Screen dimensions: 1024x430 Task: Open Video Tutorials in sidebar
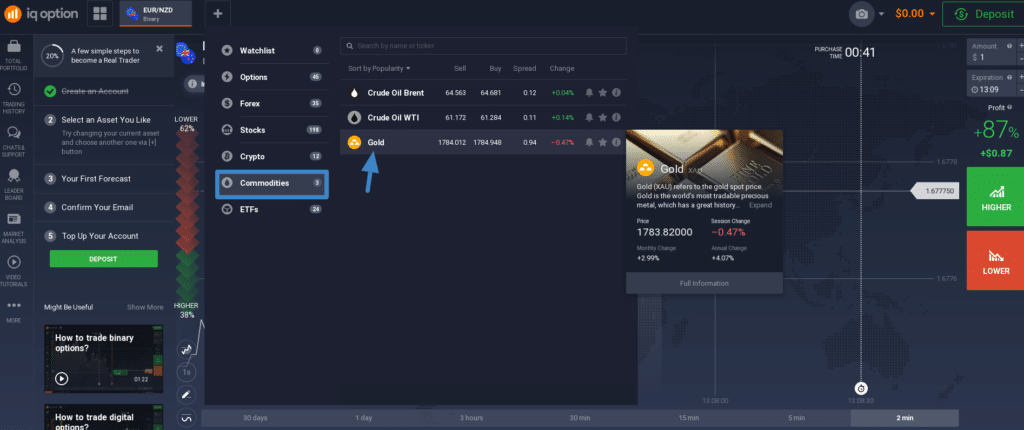pyautogui.click(x=14, y=271)
